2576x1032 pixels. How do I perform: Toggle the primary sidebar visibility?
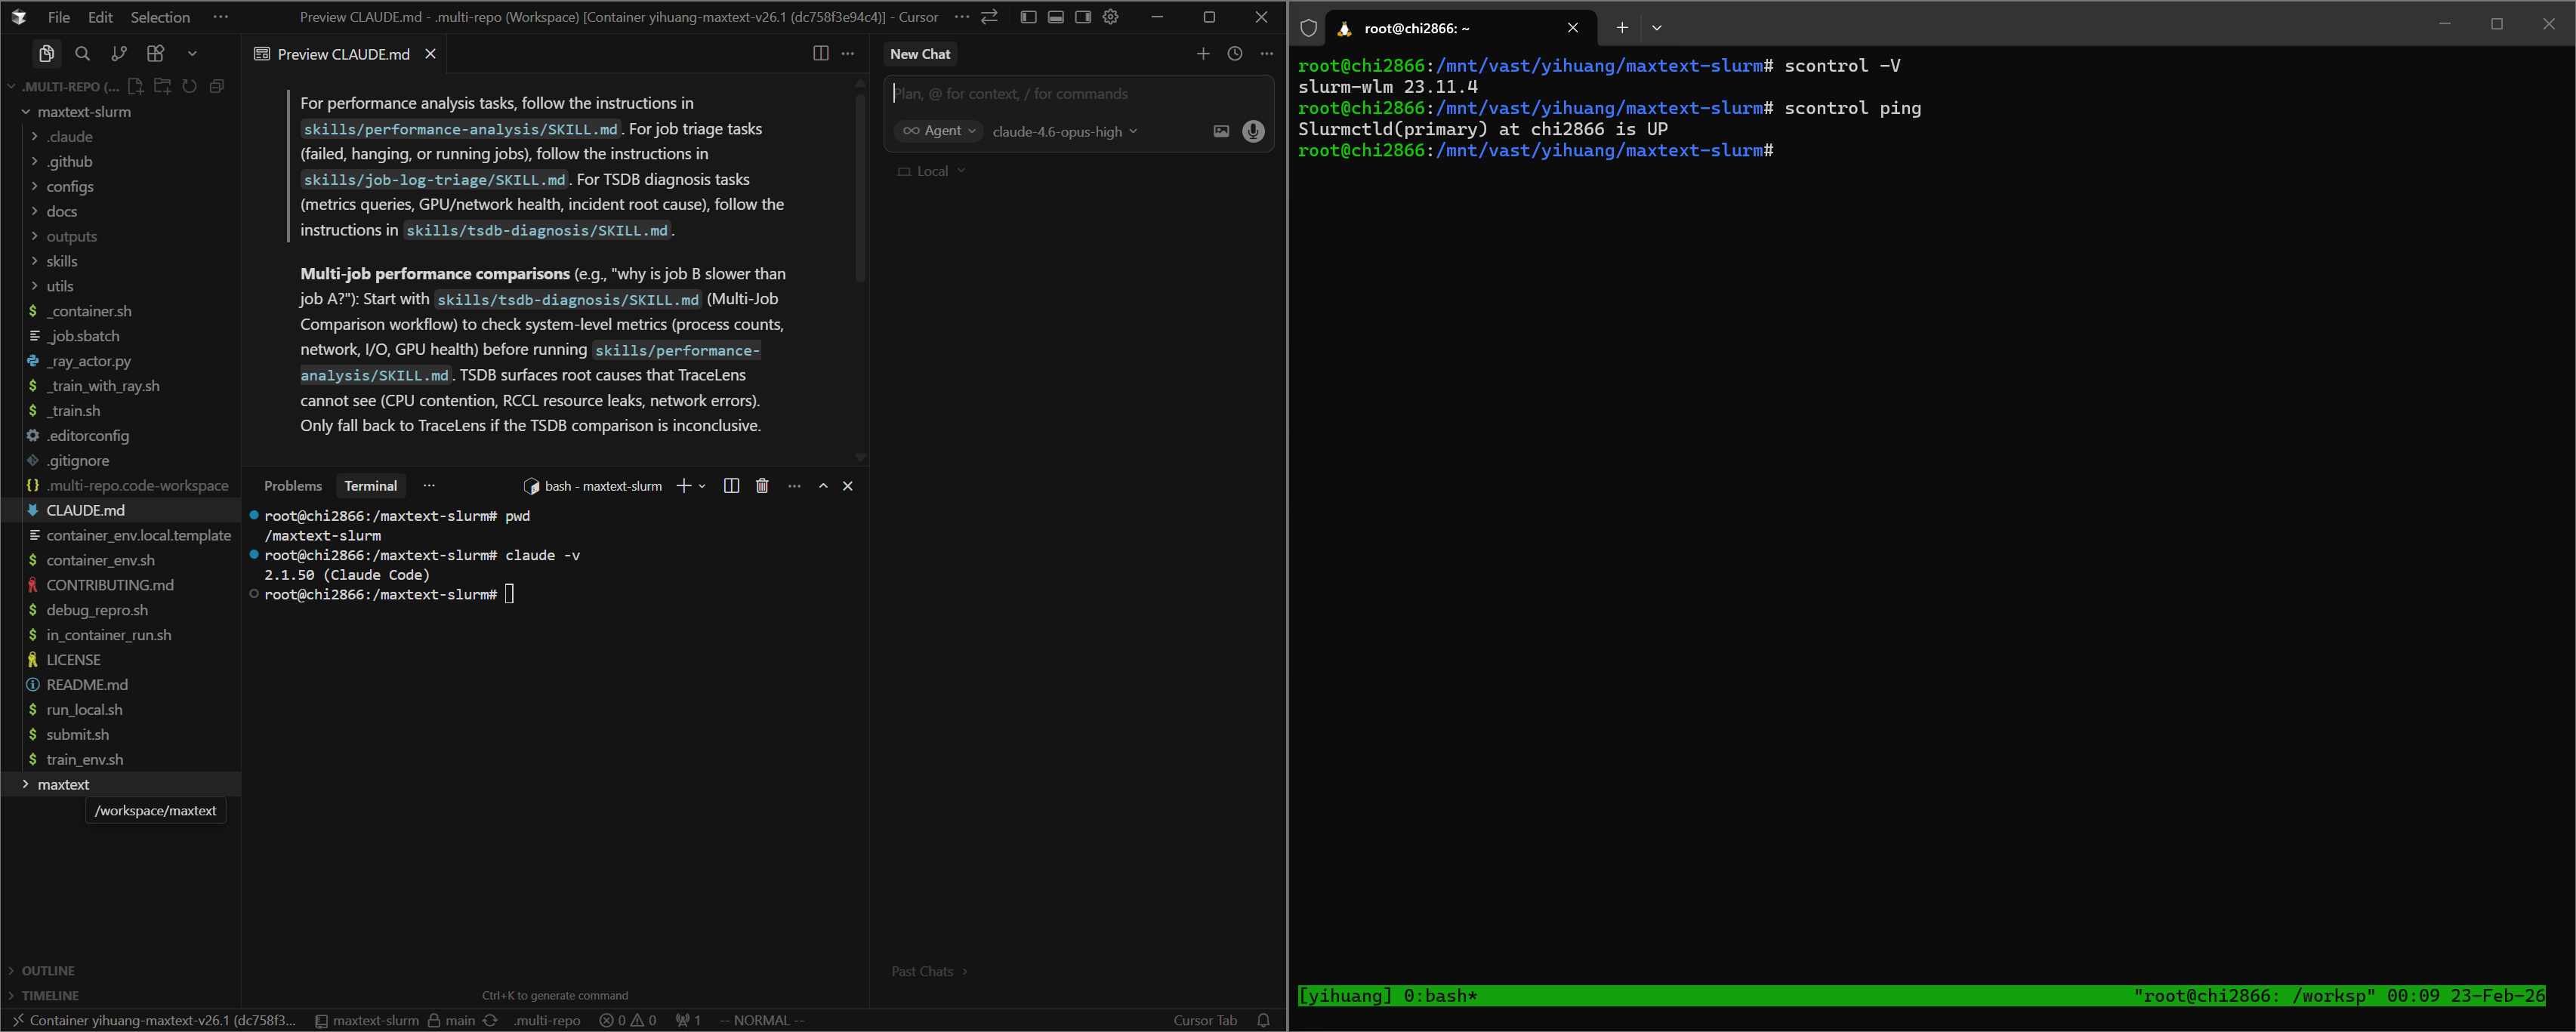pos(1028,17)
